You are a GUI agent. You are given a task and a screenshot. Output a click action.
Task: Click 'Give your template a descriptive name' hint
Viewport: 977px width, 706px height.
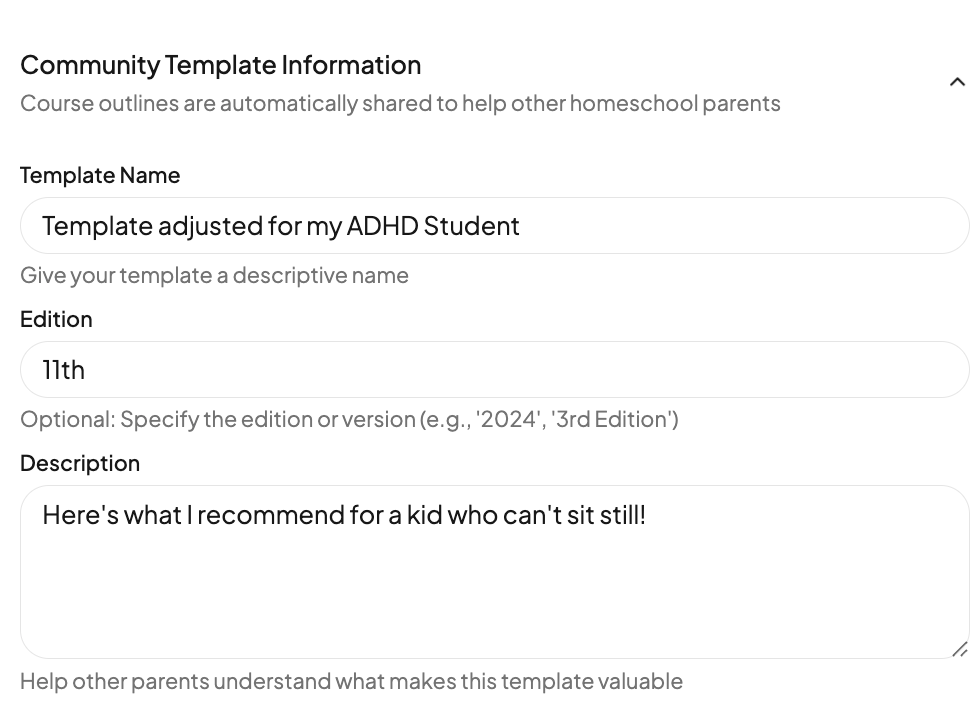[x=214, y=275]
